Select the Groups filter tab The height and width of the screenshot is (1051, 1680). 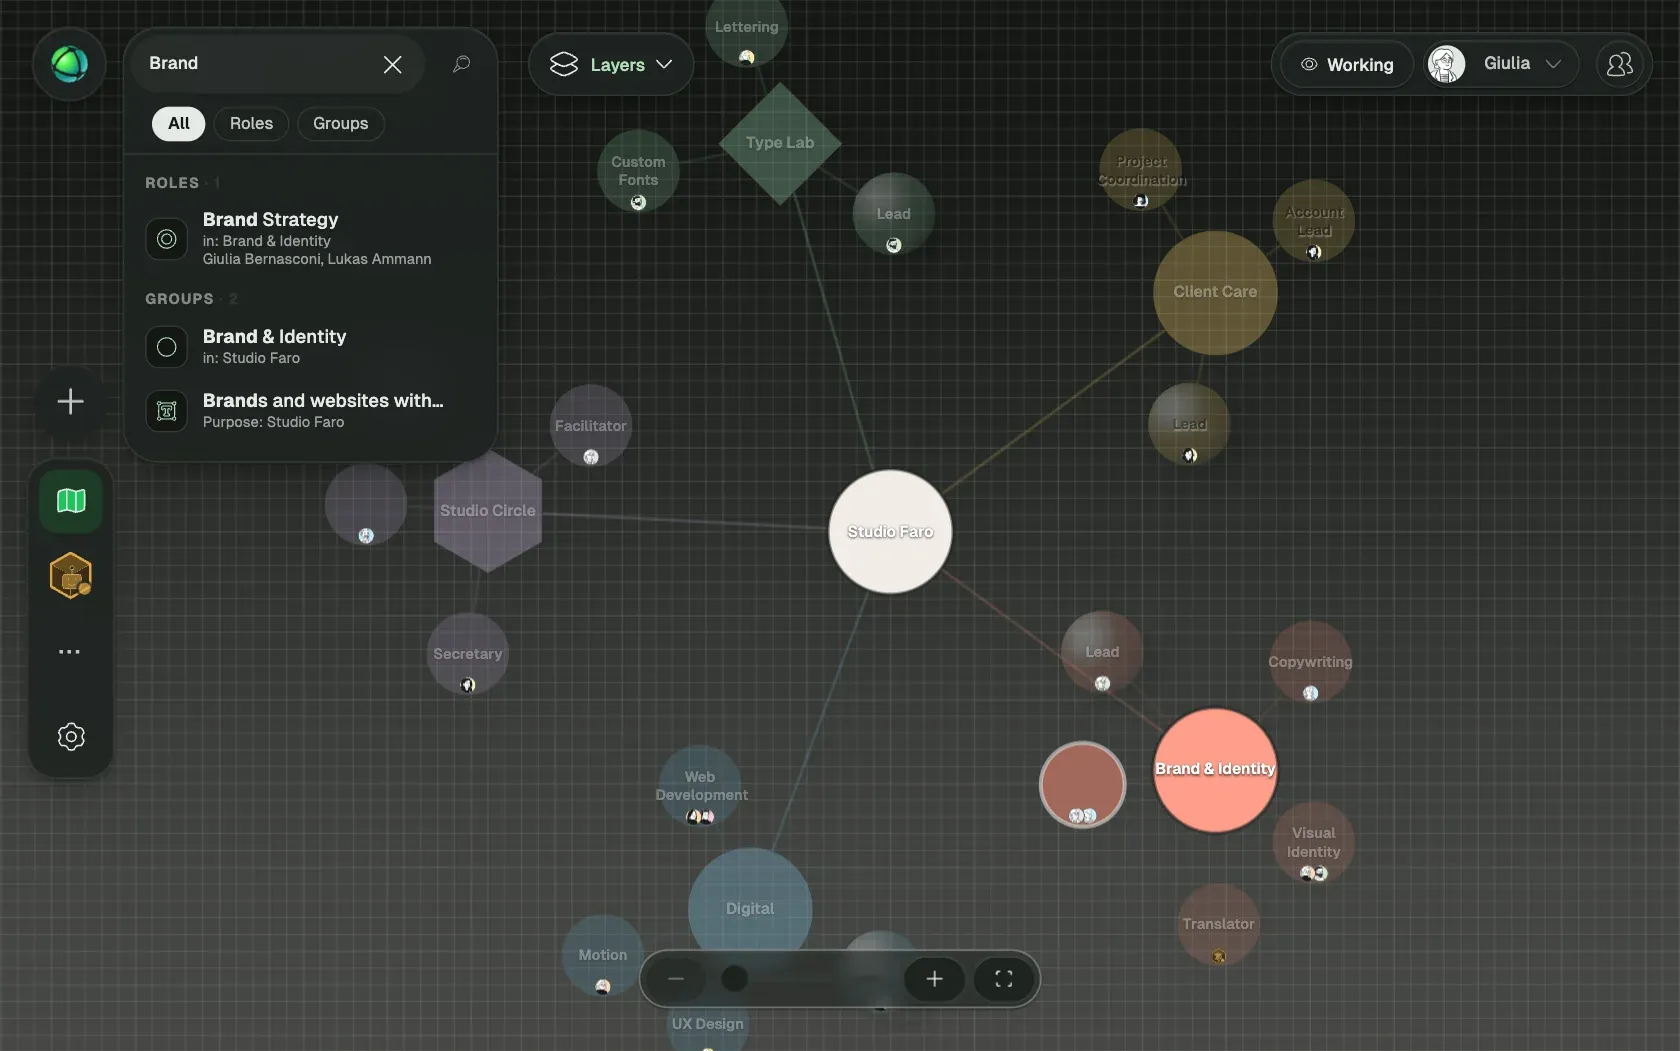[x=340, y=123]
